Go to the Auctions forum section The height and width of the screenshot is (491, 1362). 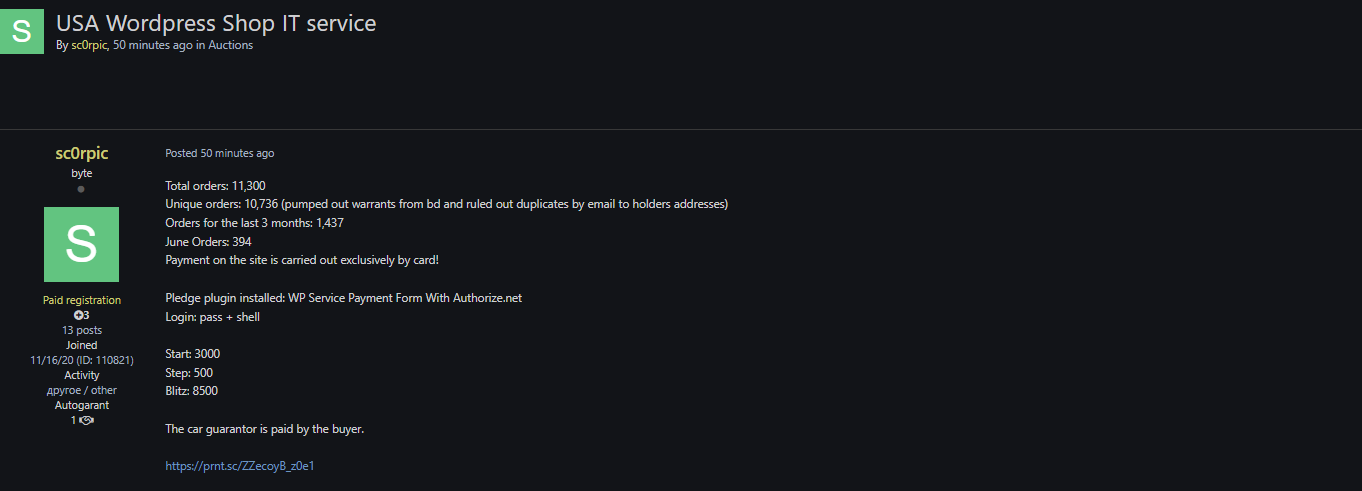click(230, 45)
